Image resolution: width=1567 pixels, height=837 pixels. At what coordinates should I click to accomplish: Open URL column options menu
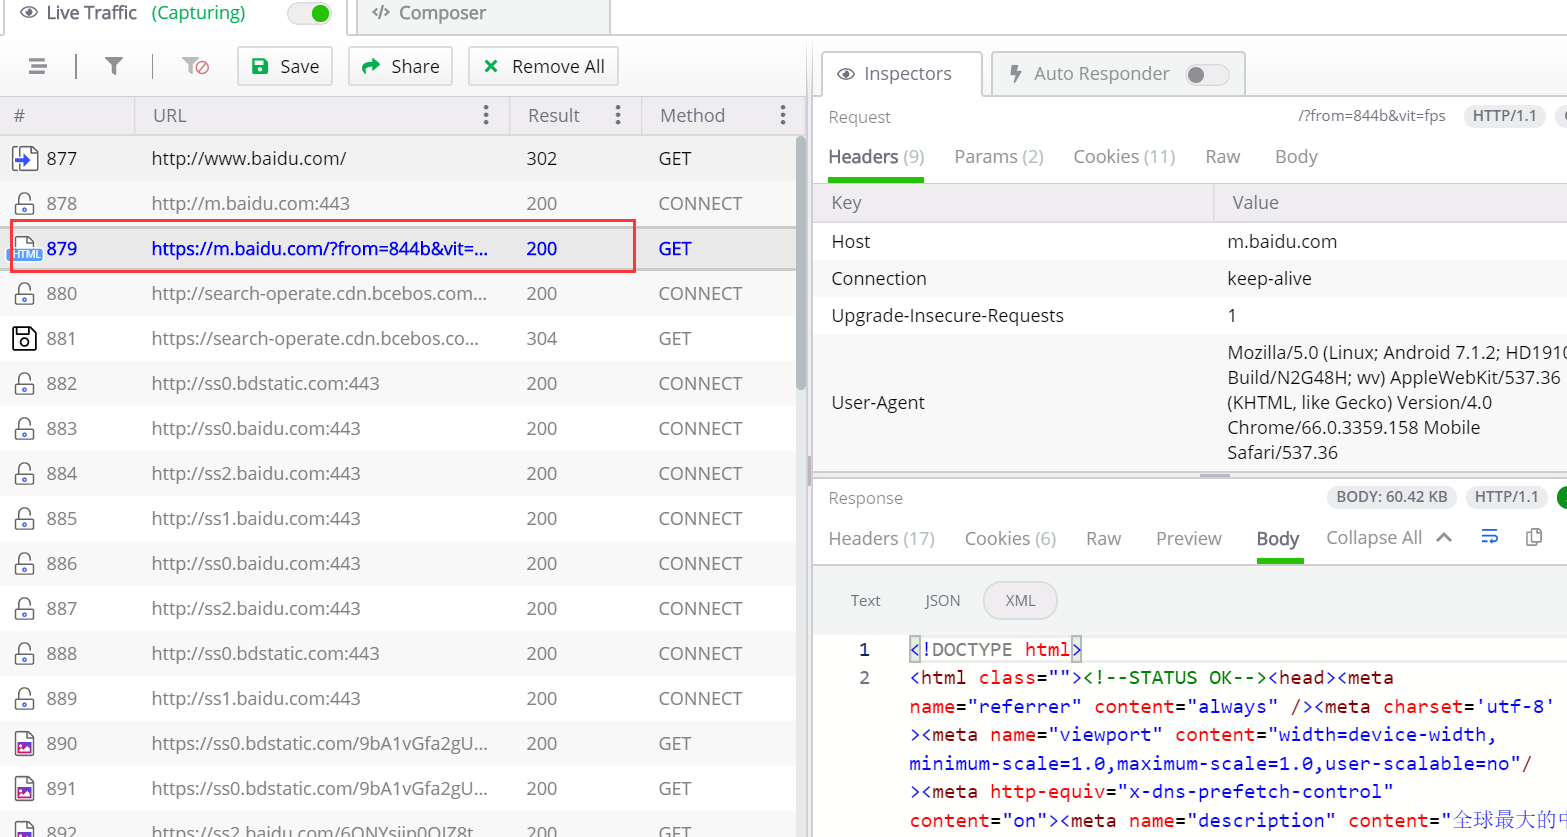click(x=486, y=115)
